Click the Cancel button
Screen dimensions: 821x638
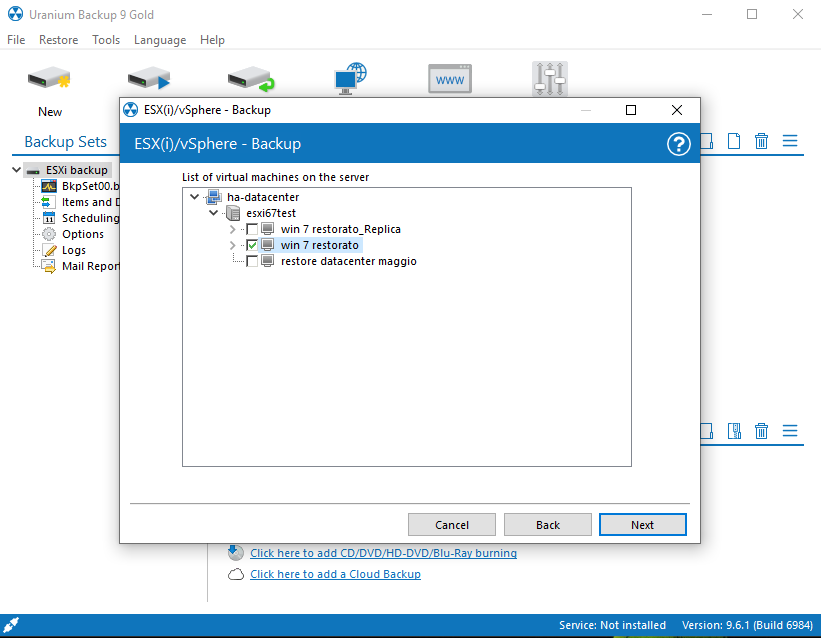click(x=452, y=525)
